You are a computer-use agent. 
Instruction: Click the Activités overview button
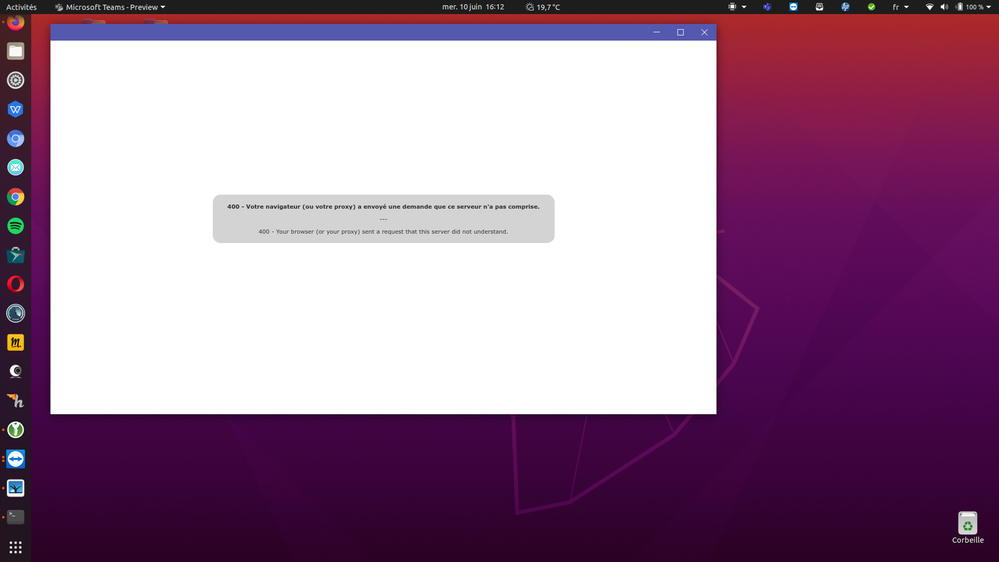[x=22, y=7]
